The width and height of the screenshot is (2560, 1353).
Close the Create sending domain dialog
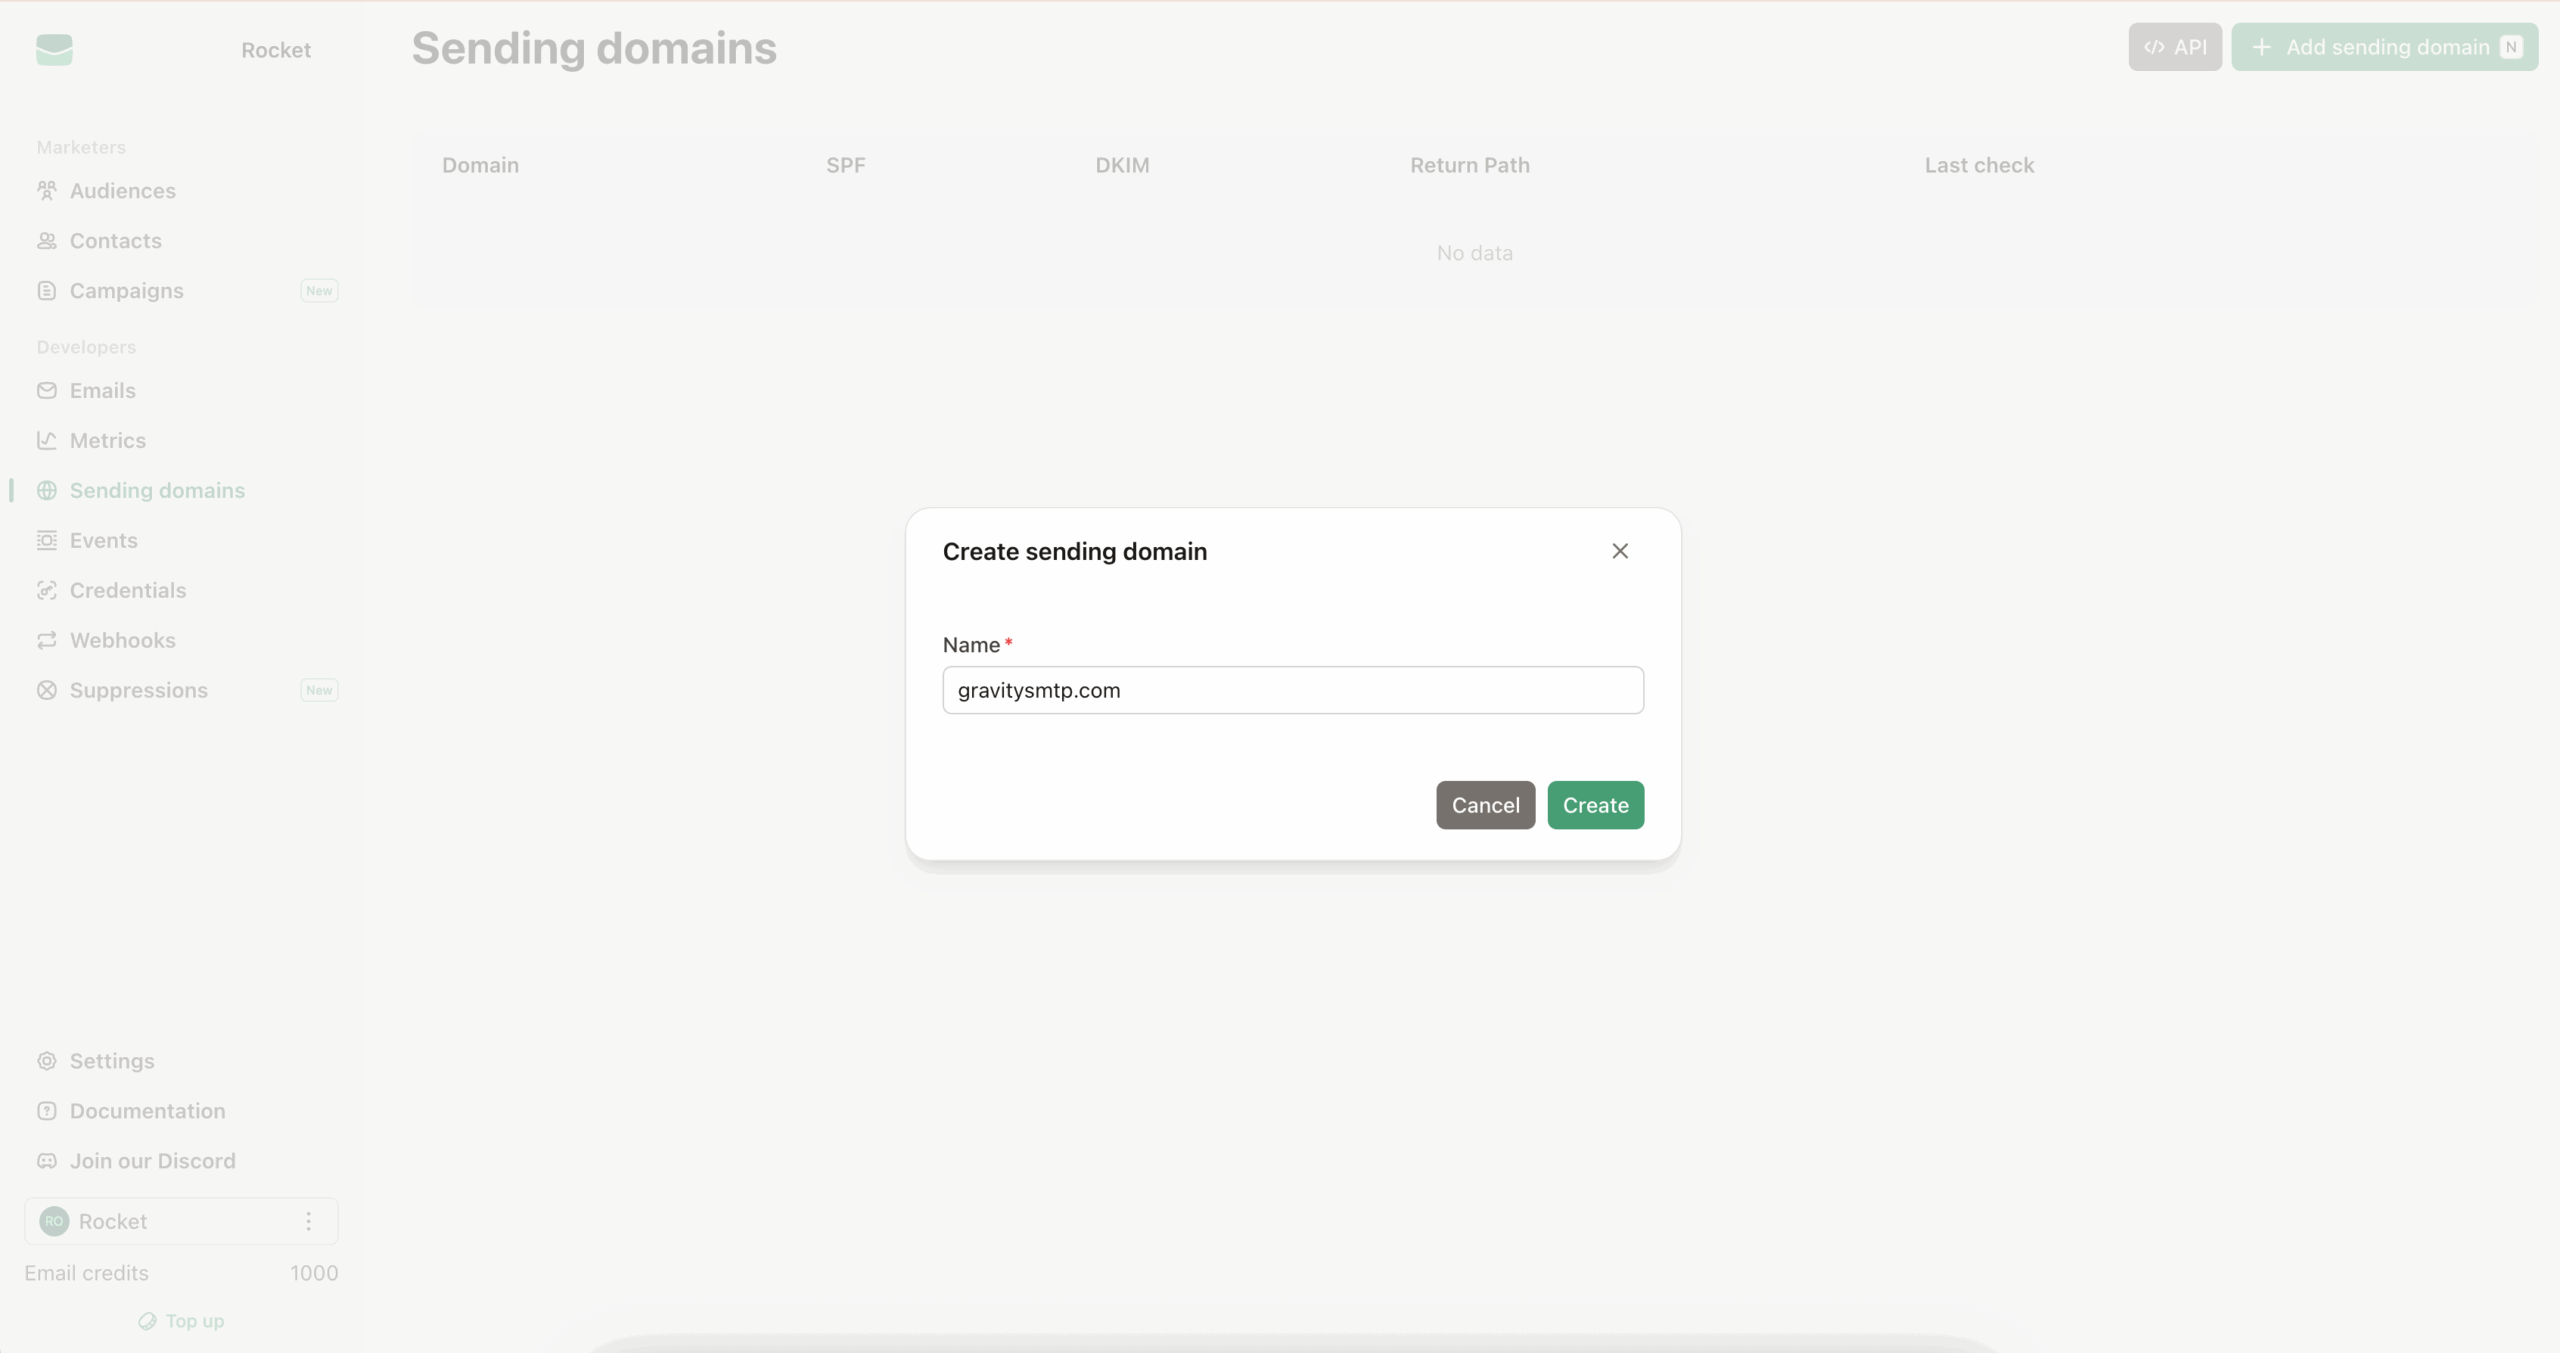tap(1620, 551)
